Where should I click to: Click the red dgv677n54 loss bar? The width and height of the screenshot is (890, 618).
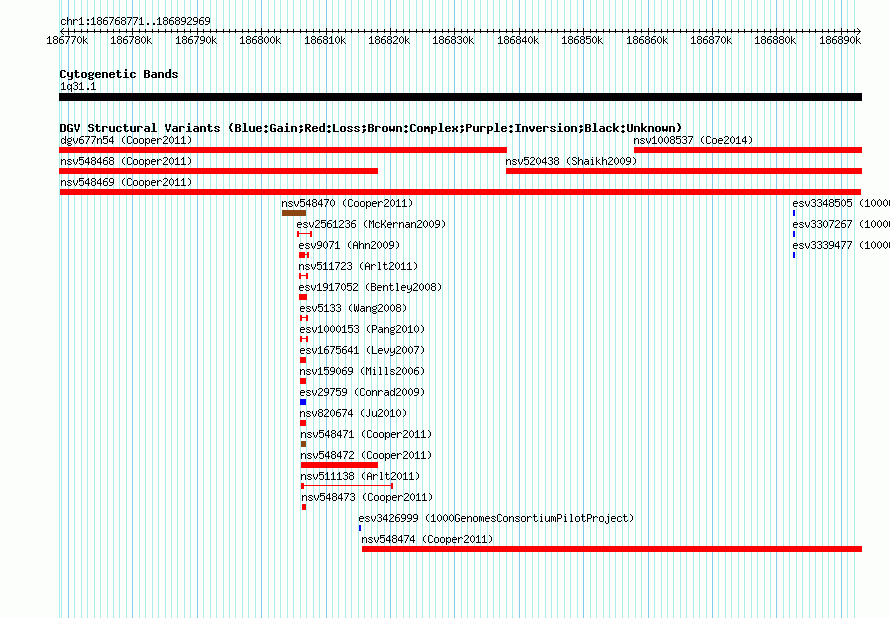(x=283, y=150)
